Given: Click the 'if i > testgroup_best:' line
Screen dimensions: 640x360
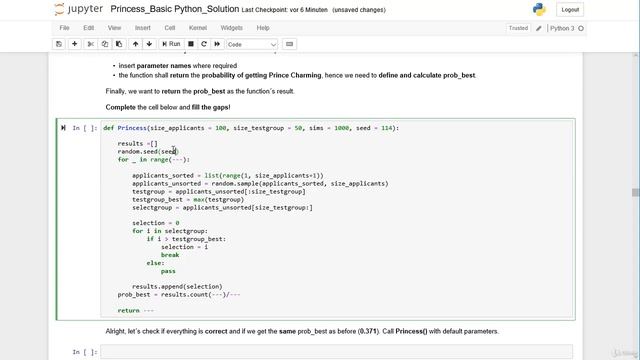Looking at the screenshot, I should tap(186, 239).
